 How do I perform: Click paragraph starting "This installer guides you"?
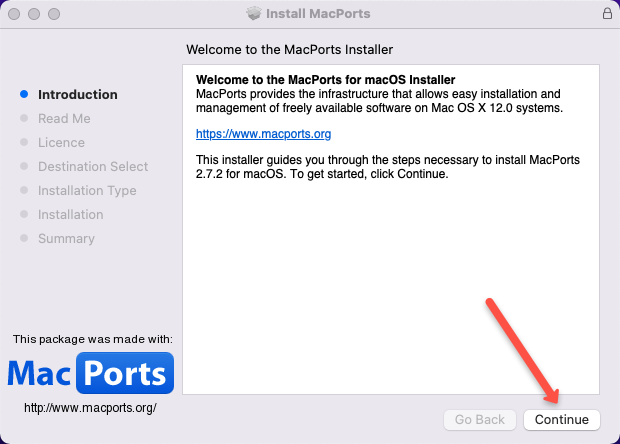click(388, 167)
